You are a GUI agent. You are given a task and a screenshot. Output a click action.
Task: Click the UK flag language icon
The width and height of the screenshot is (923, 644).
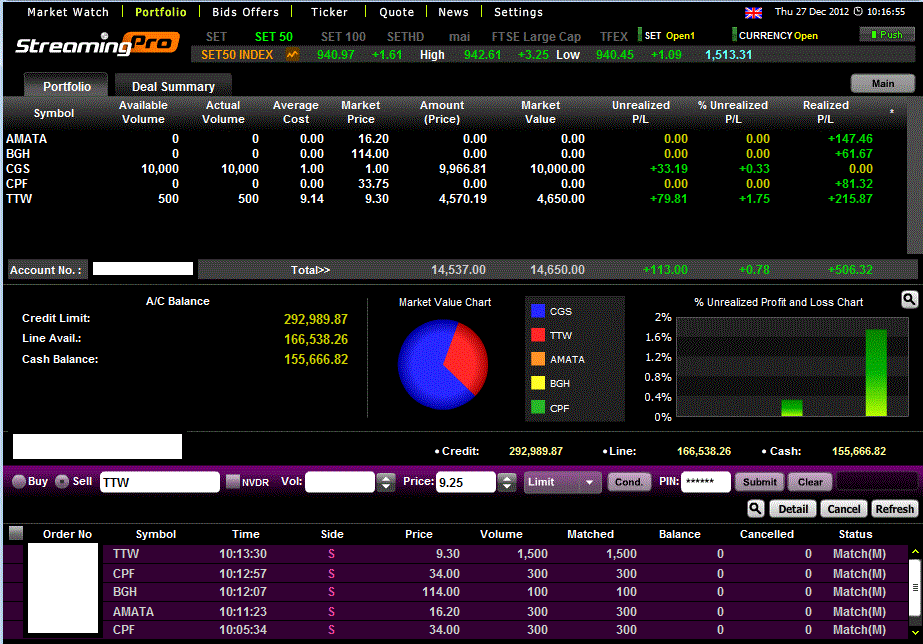click(x=753, y=12)
